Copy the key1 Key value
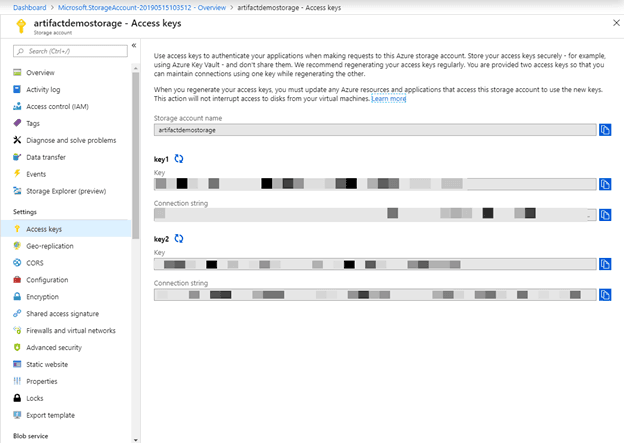This screenshot has height=443, width=624. click(605, 184)
